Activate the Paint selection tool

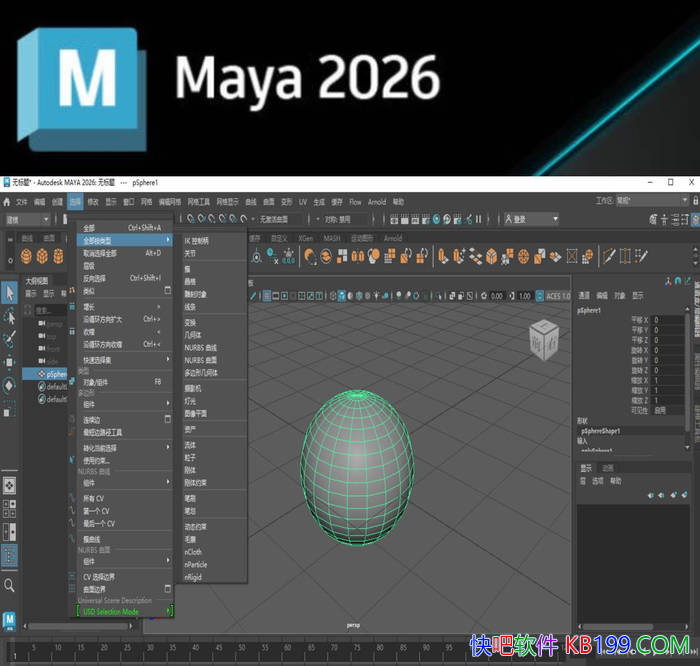[10, 339]
